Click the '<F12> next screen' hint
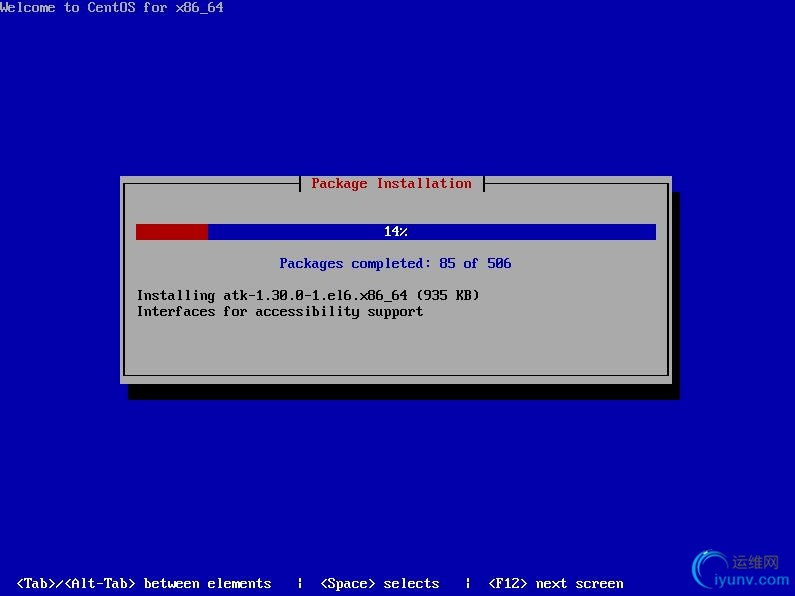This screenshot has width=795, height=596. [x=556, y=583]
